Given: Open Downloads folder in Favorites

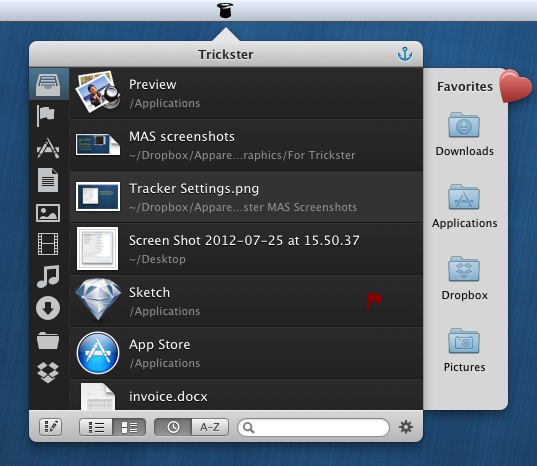Looking at the screenshot, I should point(464,125).
